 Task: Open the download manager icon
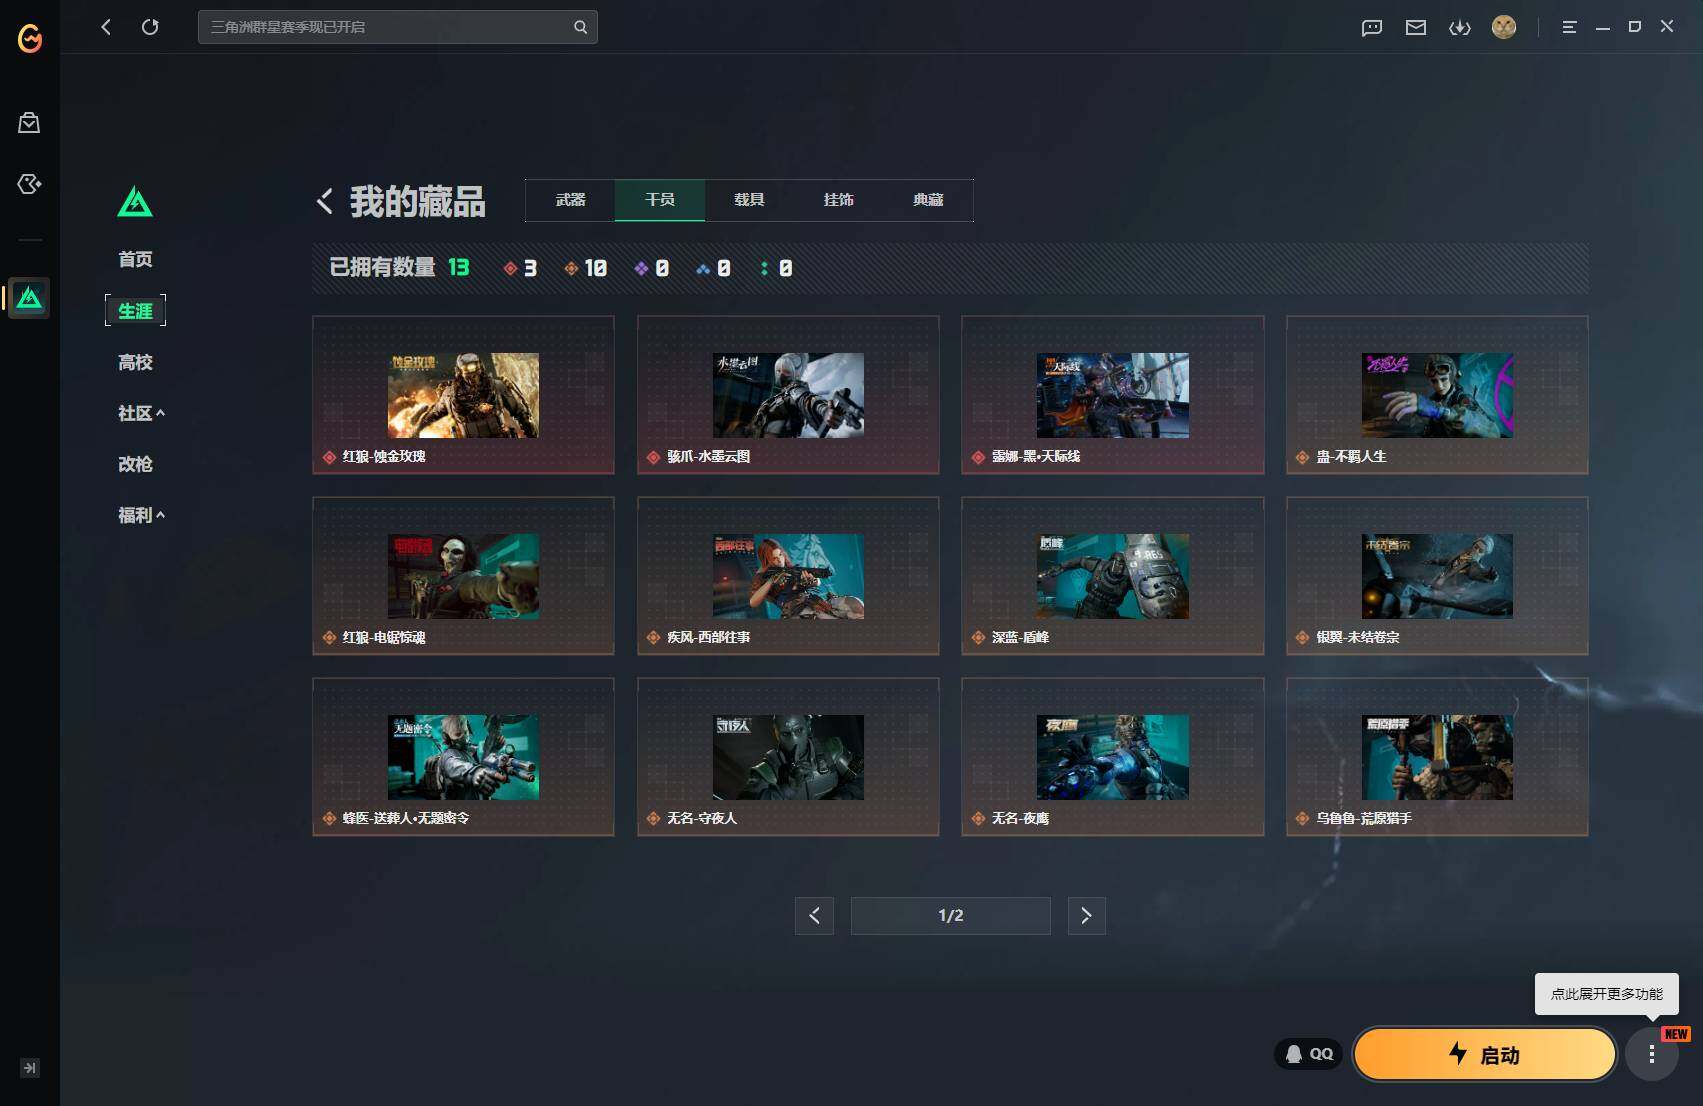(x=1460, y=27)
